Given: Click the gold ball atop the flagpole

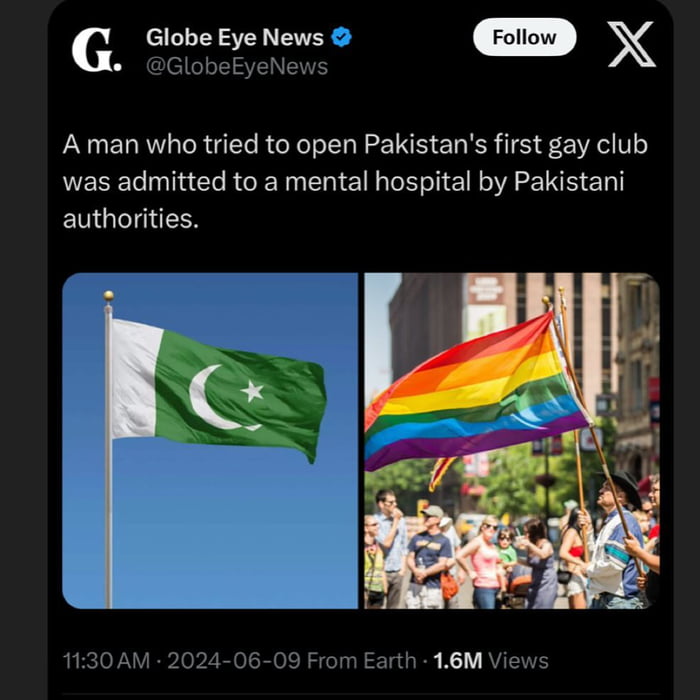Looking at the screenshot, I should (x=108, y=296).
